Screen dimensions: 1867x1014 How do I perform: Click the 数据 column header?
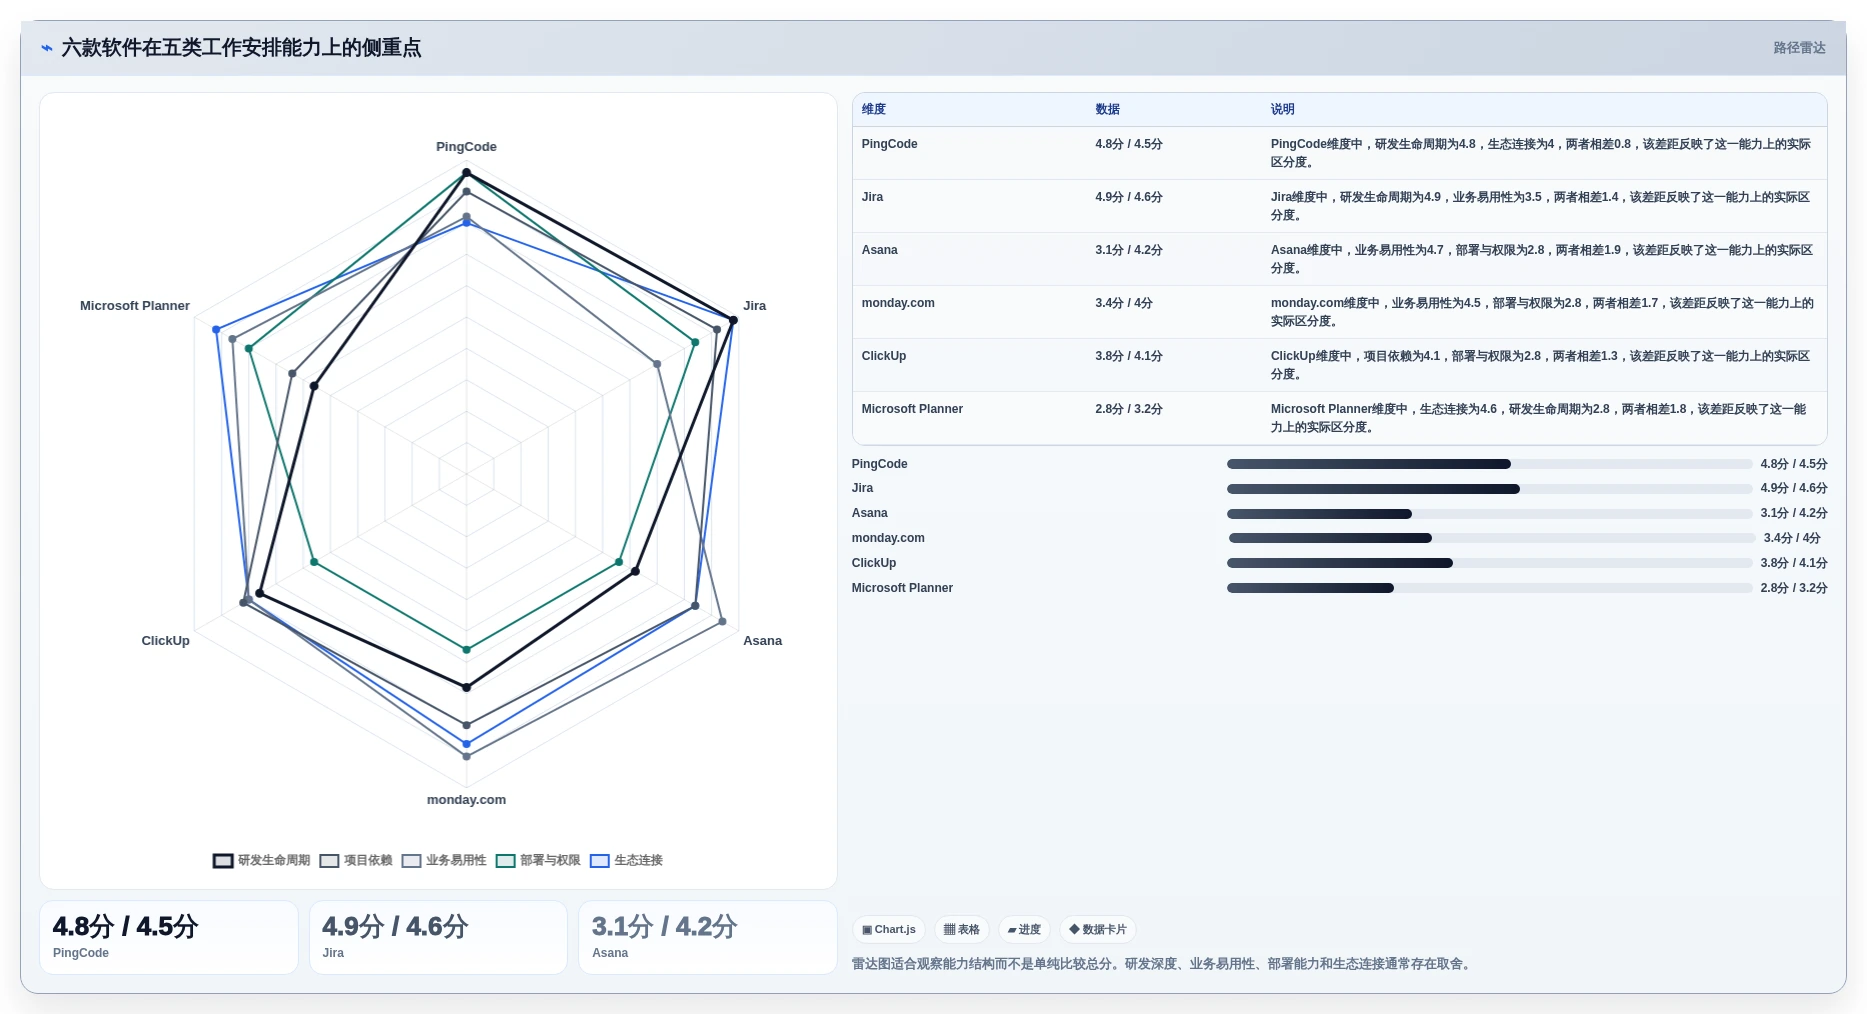1107,109
